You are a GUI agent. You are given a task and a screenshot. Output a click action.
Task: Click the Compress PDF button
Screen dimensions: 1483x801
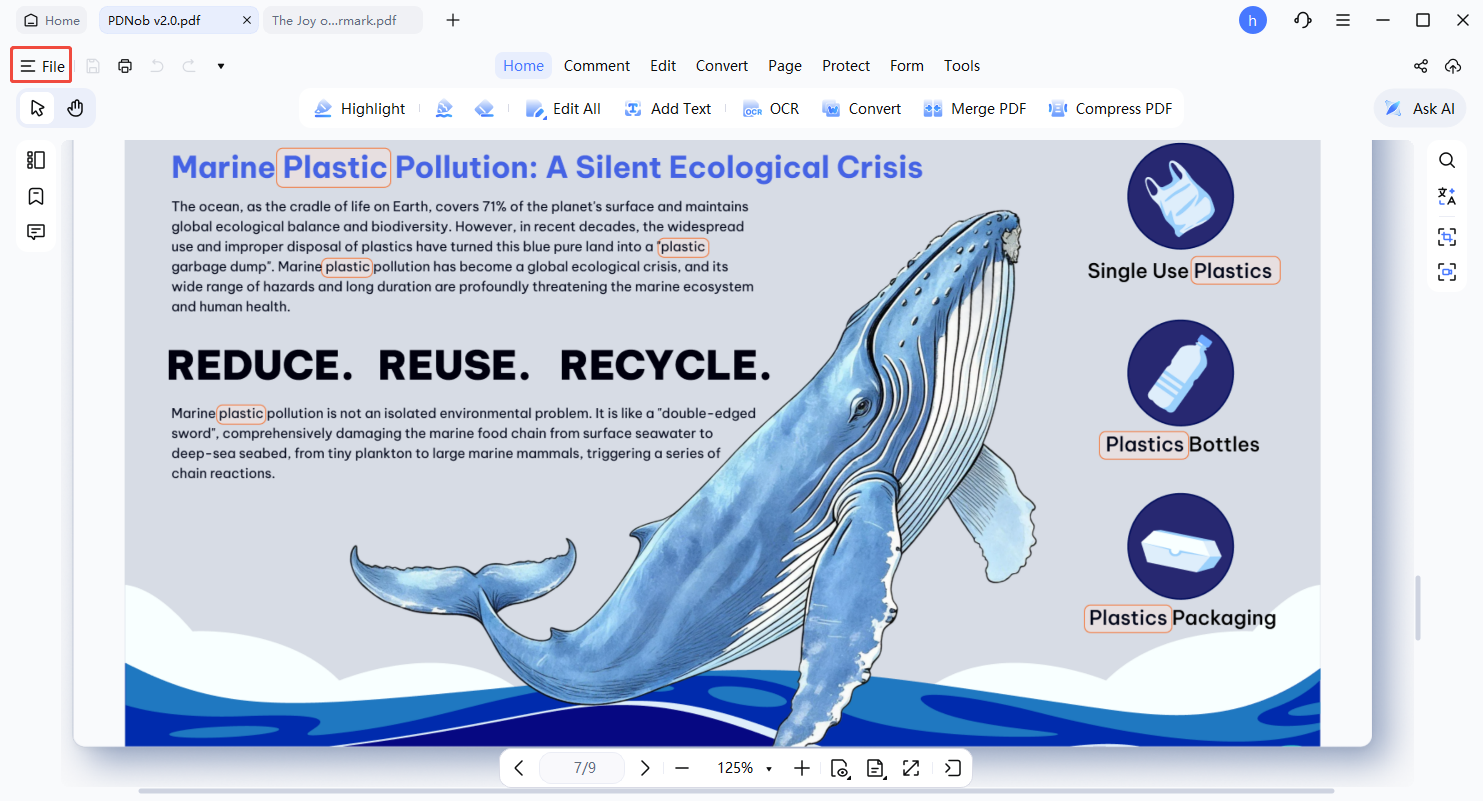click(1110, 109)
